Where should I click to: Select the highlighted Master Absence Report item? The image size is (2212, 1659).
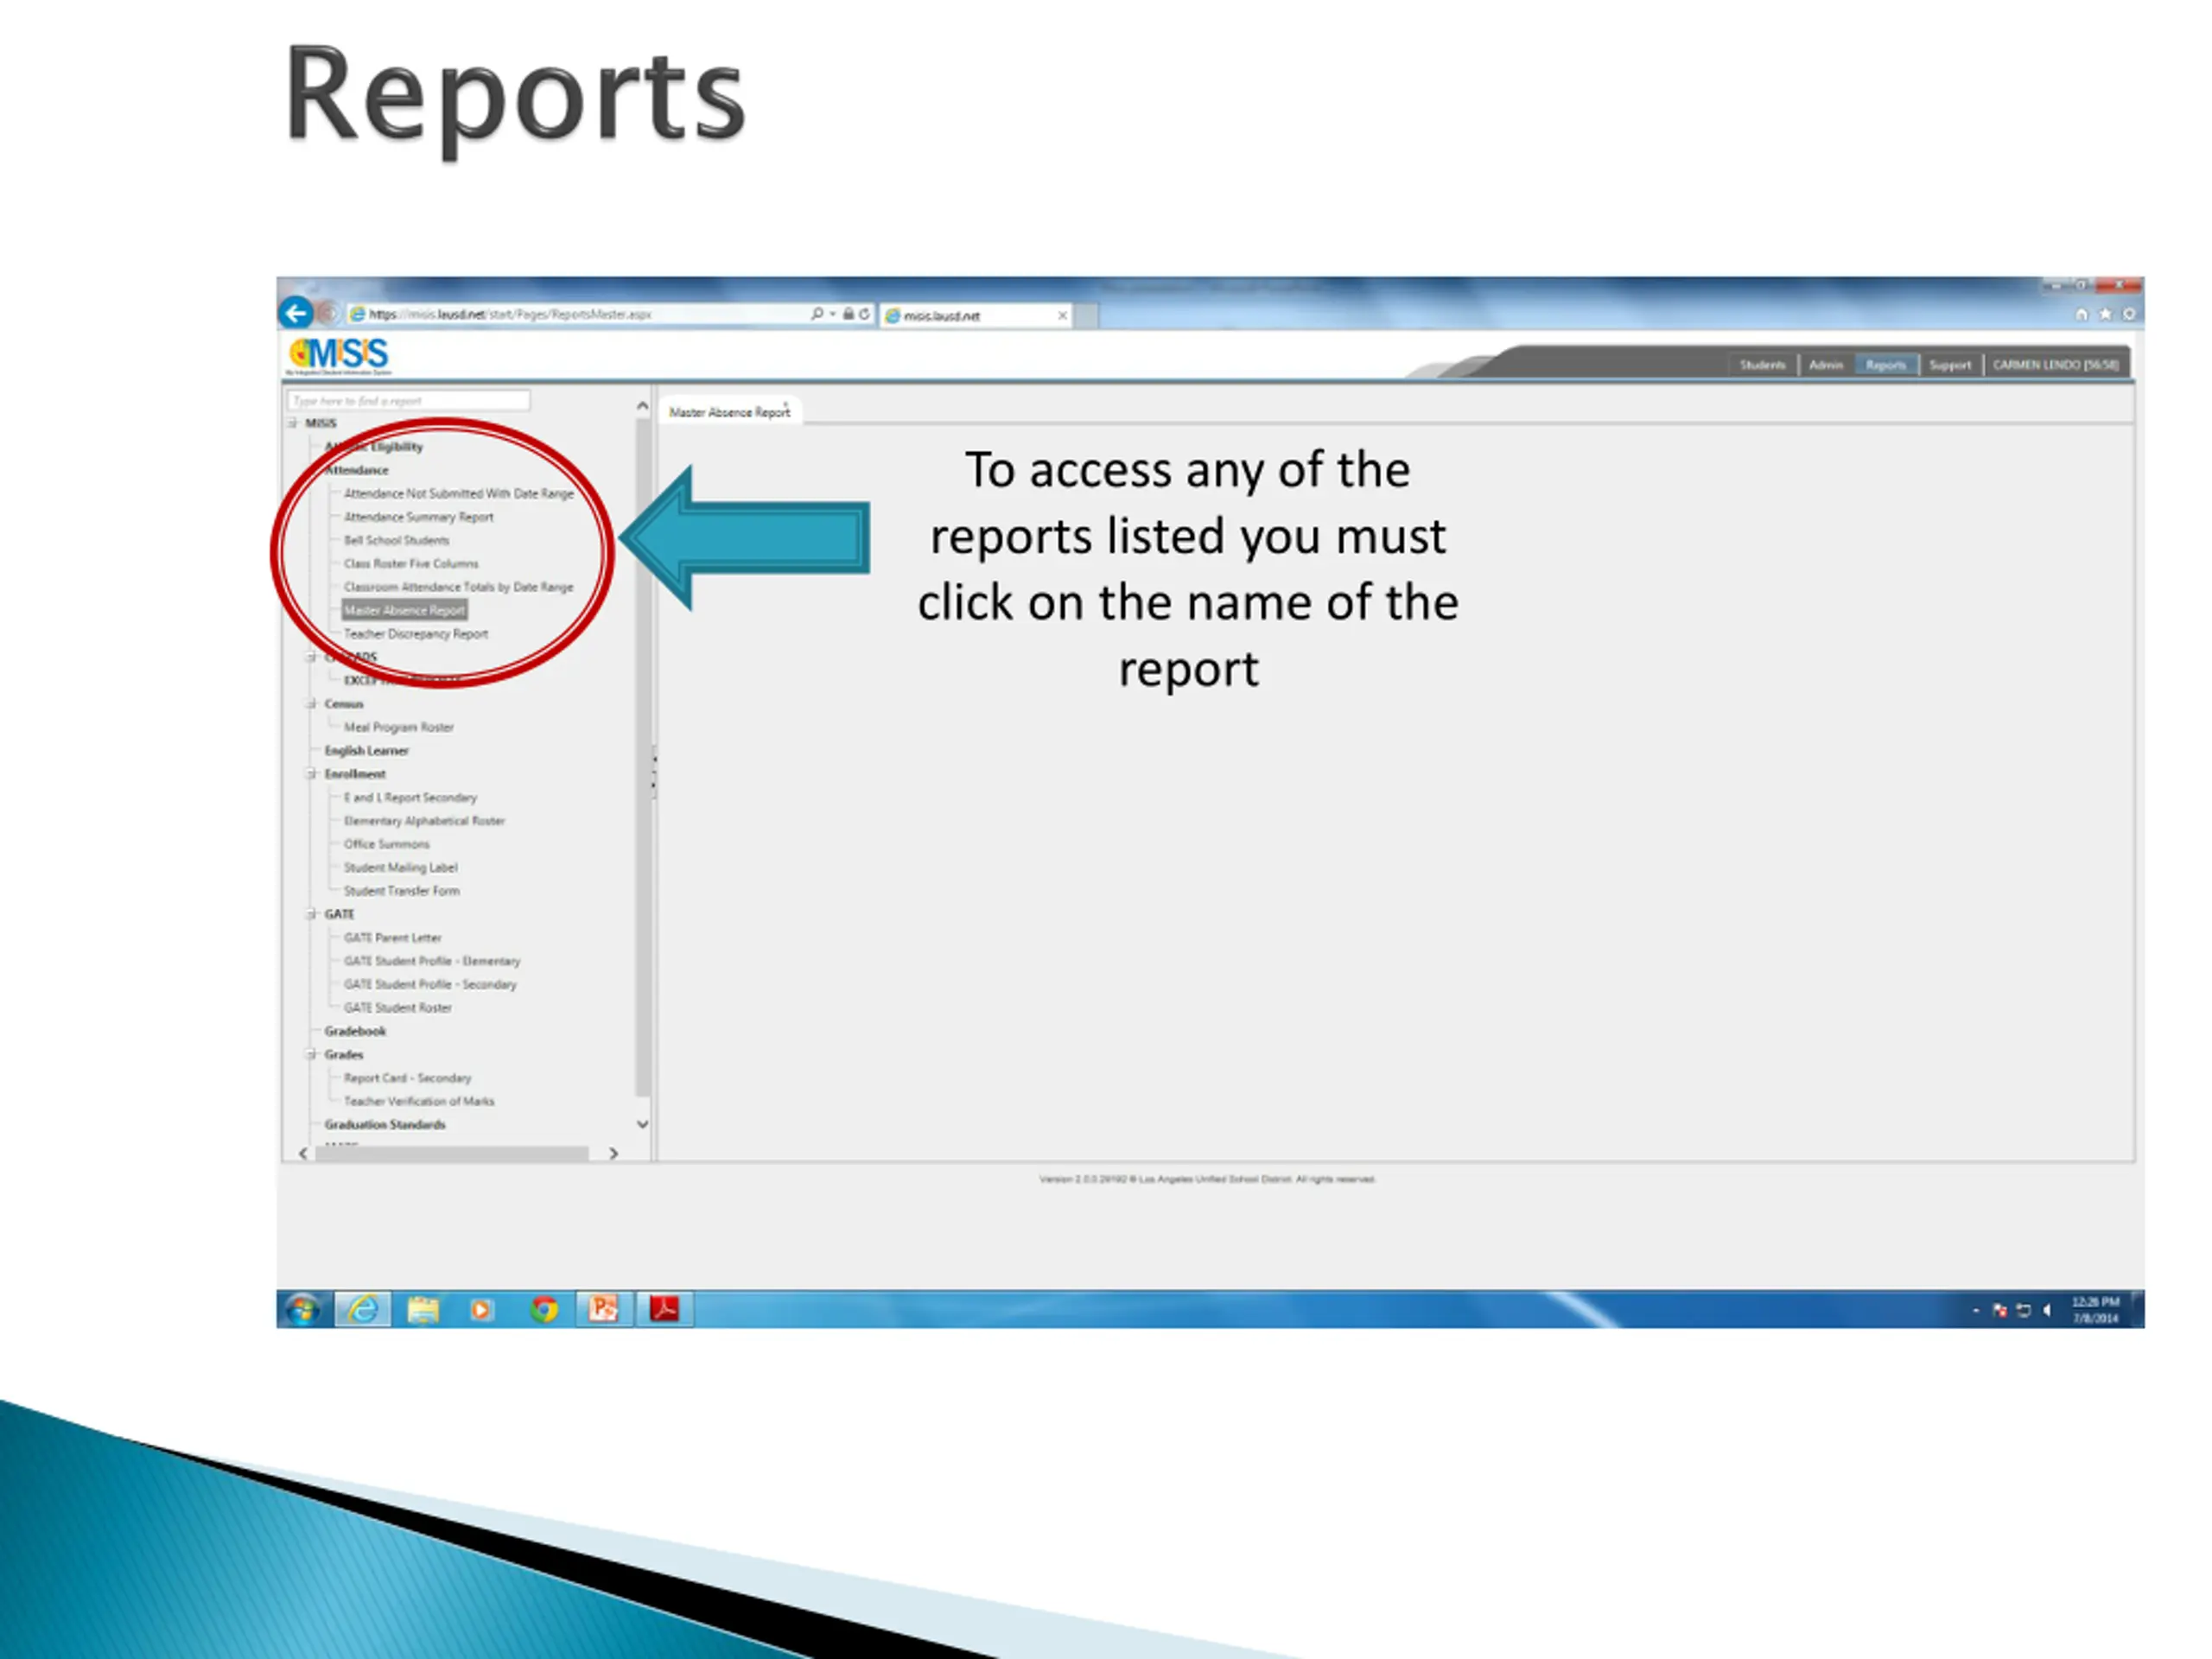[405, 610]
